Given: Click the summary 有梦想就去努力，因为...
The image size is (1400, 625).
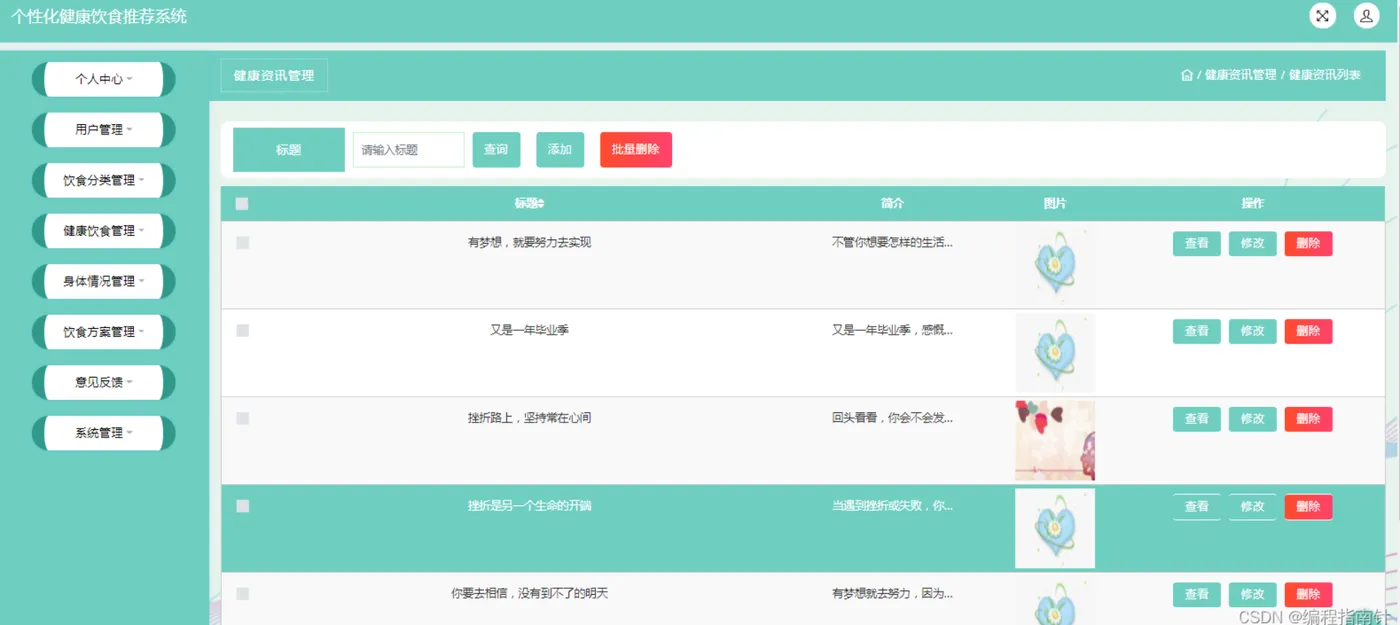Looking at the screenshot, I should (892, 594).
